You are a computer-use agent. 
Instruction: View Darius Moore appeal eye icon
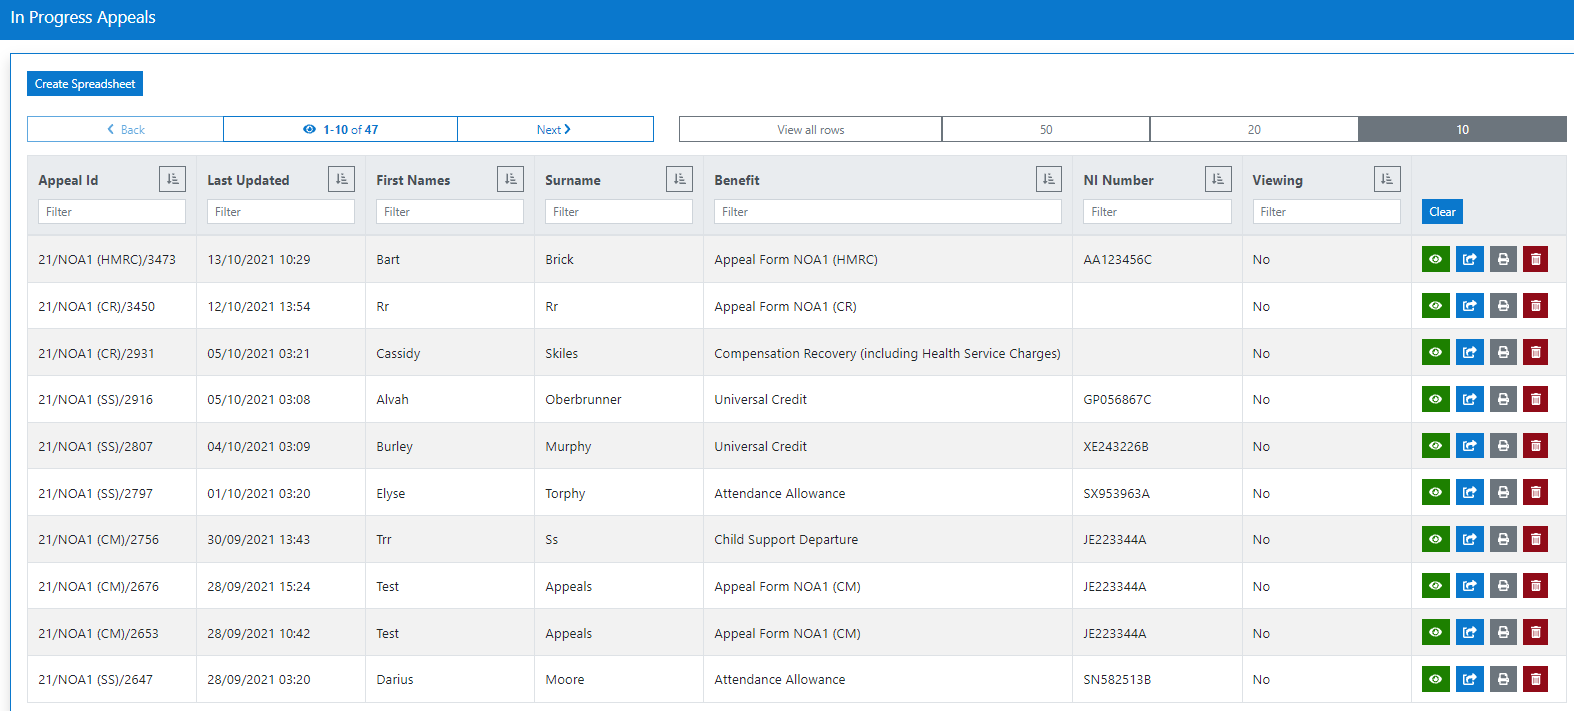click(x=1435, y=679)
